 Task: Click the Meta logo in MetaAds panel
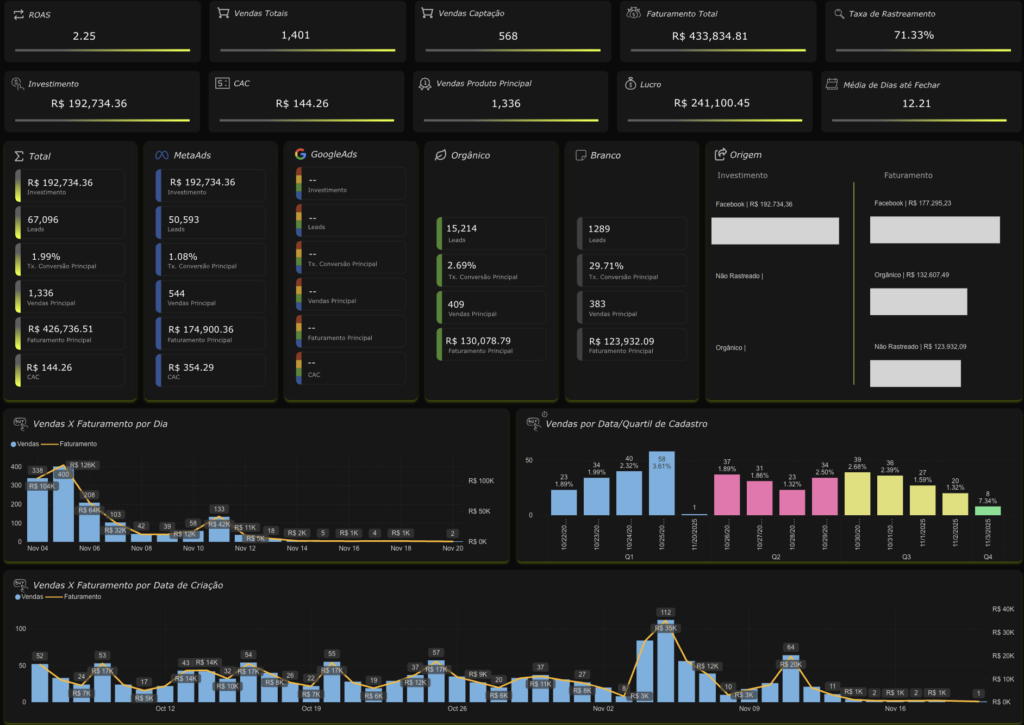click(x=160, y=155)
